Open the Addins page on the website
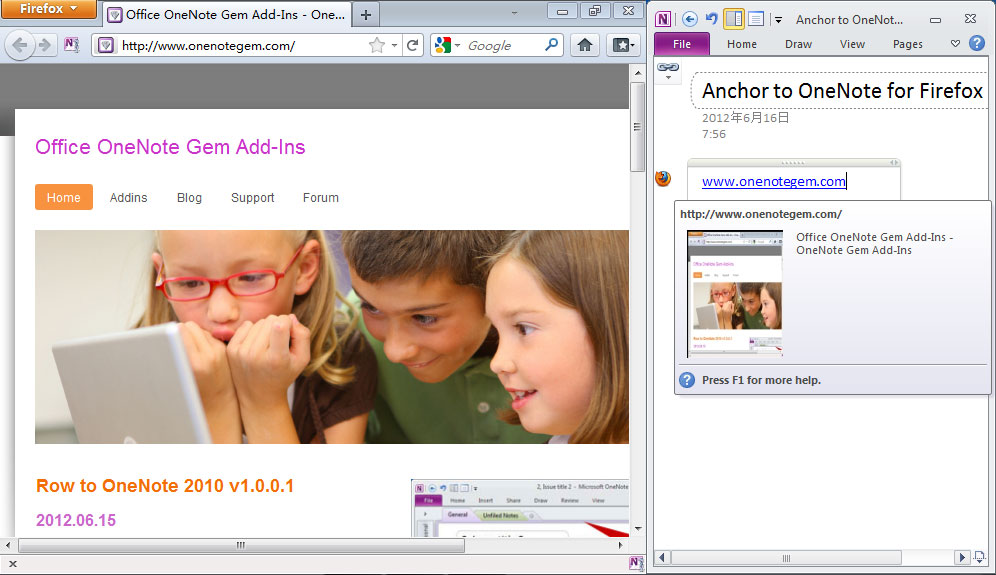The image size is (996, 575). [x=128, y=198]
